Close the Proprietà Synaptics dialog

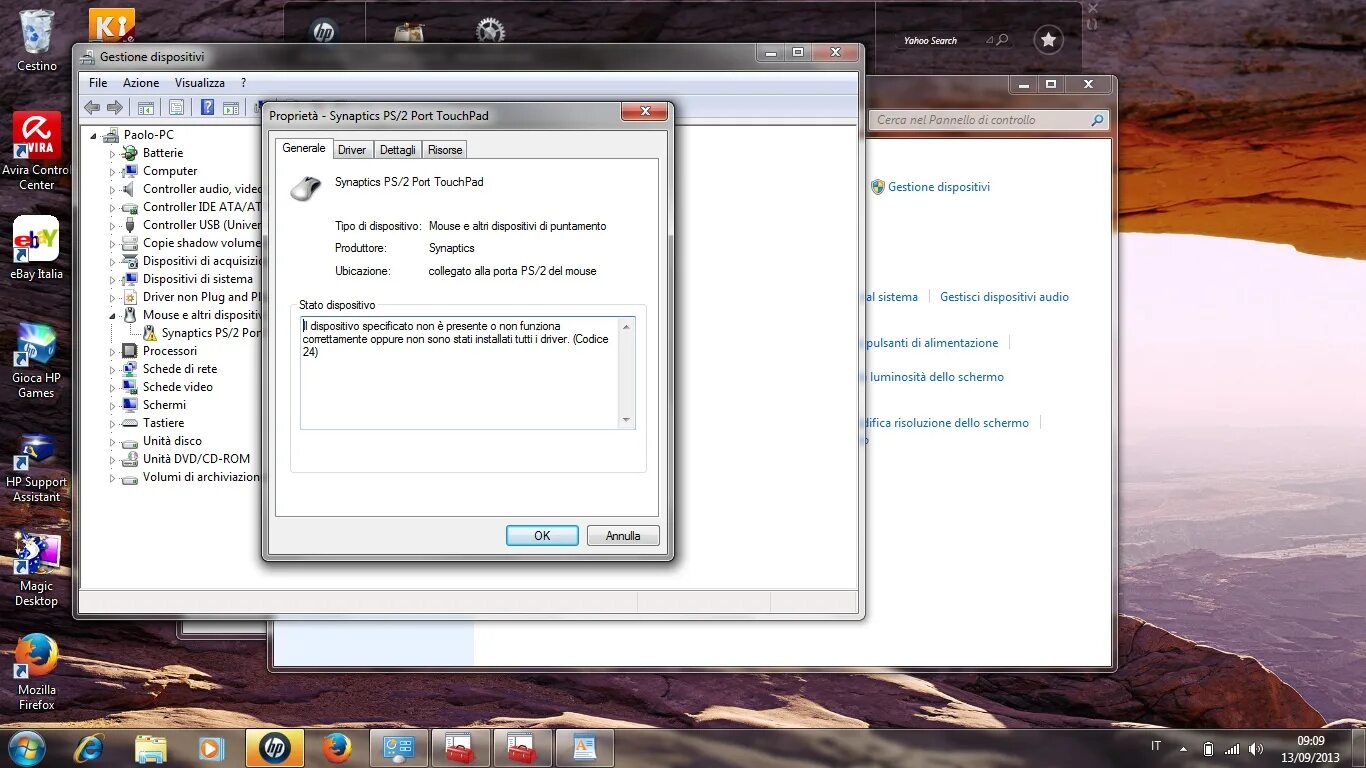pos(645,111)
